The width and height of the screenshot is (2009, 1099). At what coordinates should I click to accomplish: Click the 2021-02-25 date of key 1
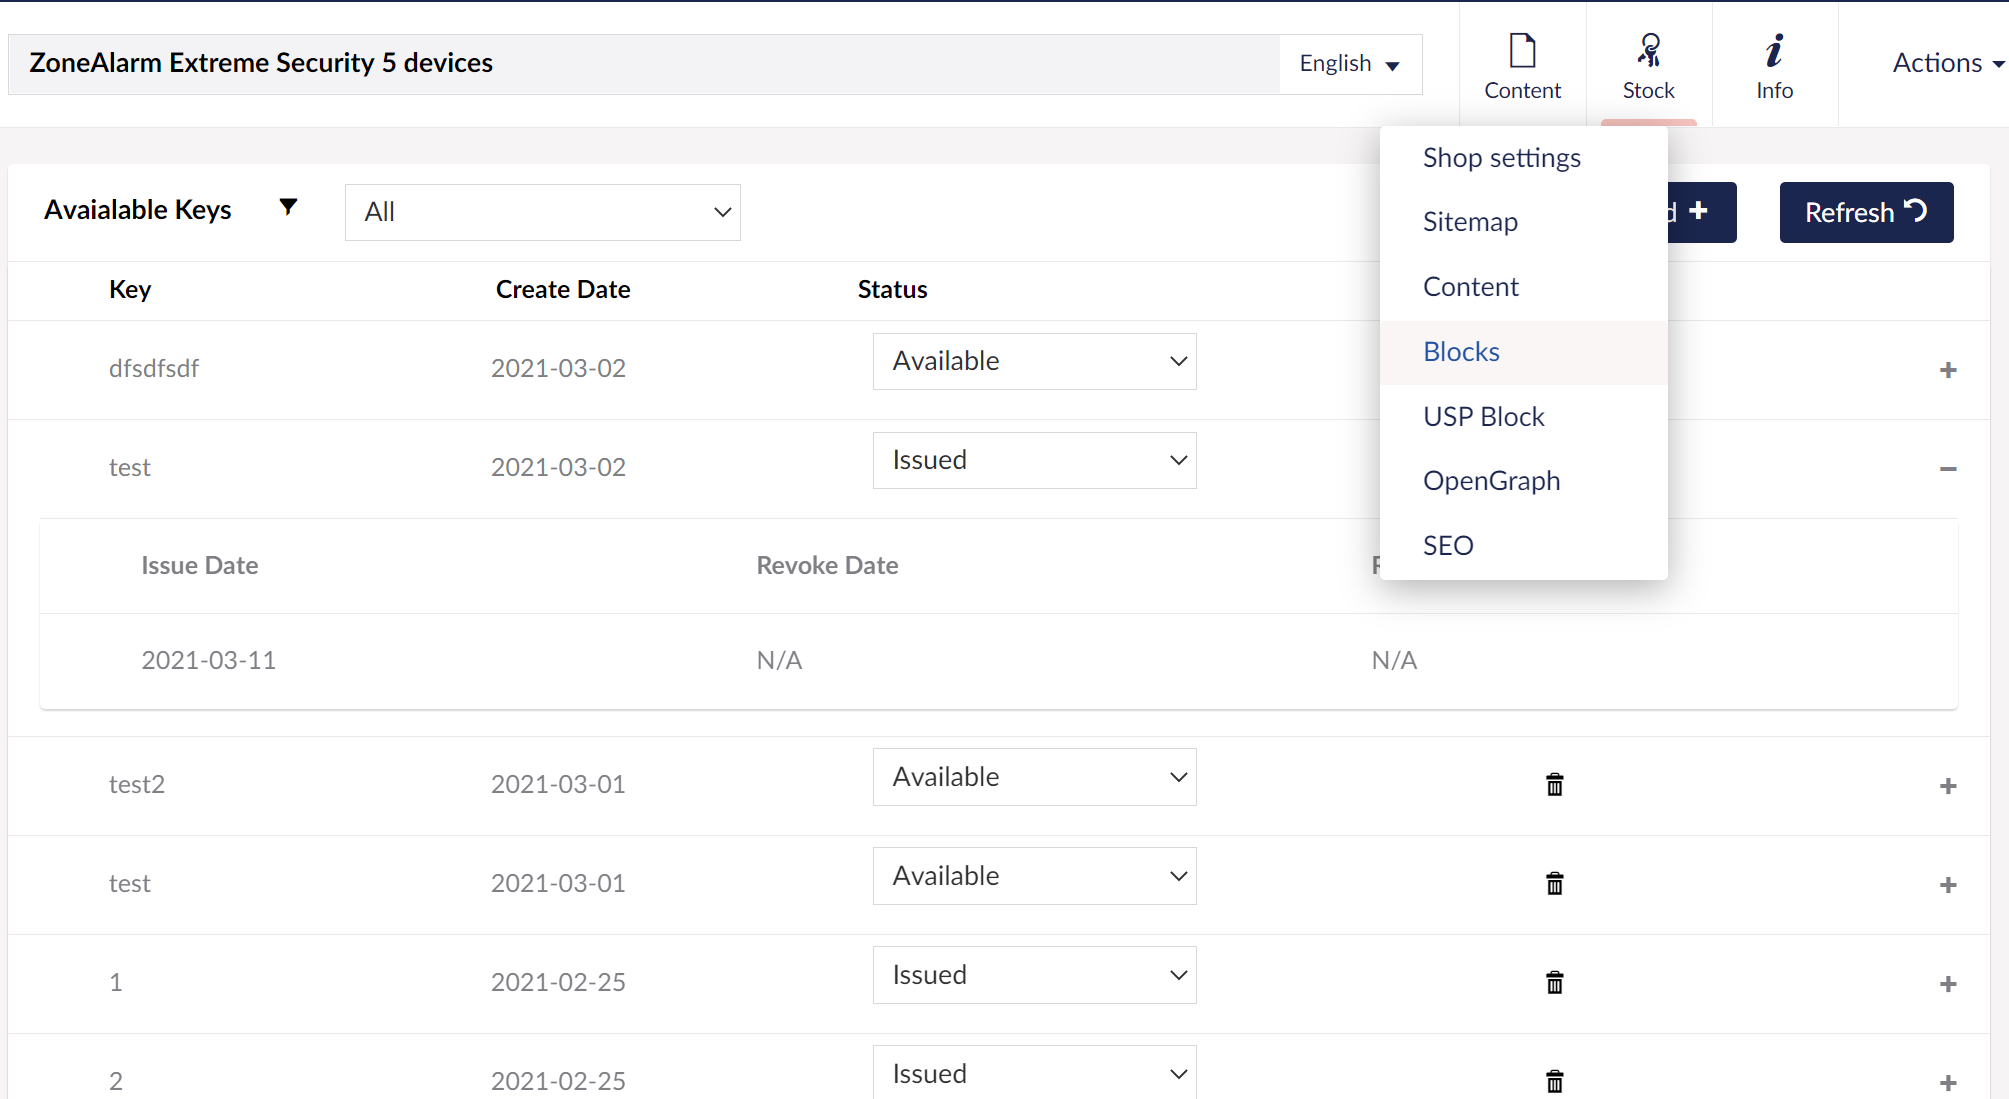tap(558, 982)
